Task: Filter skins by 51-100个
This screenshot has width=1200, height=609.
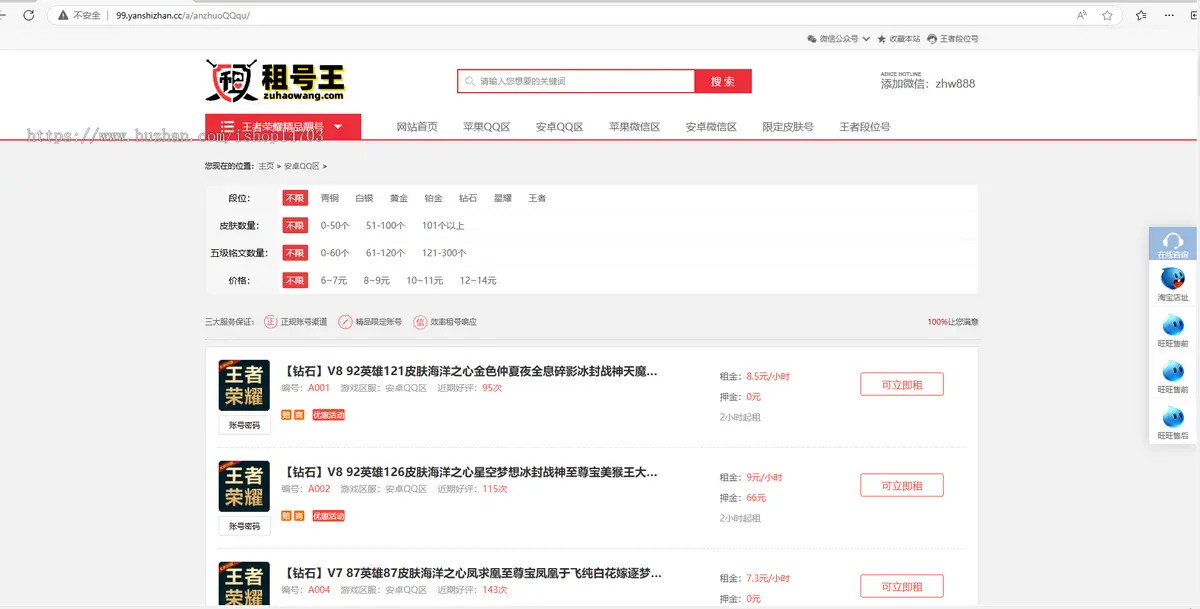Action: [x=385, y=226]
